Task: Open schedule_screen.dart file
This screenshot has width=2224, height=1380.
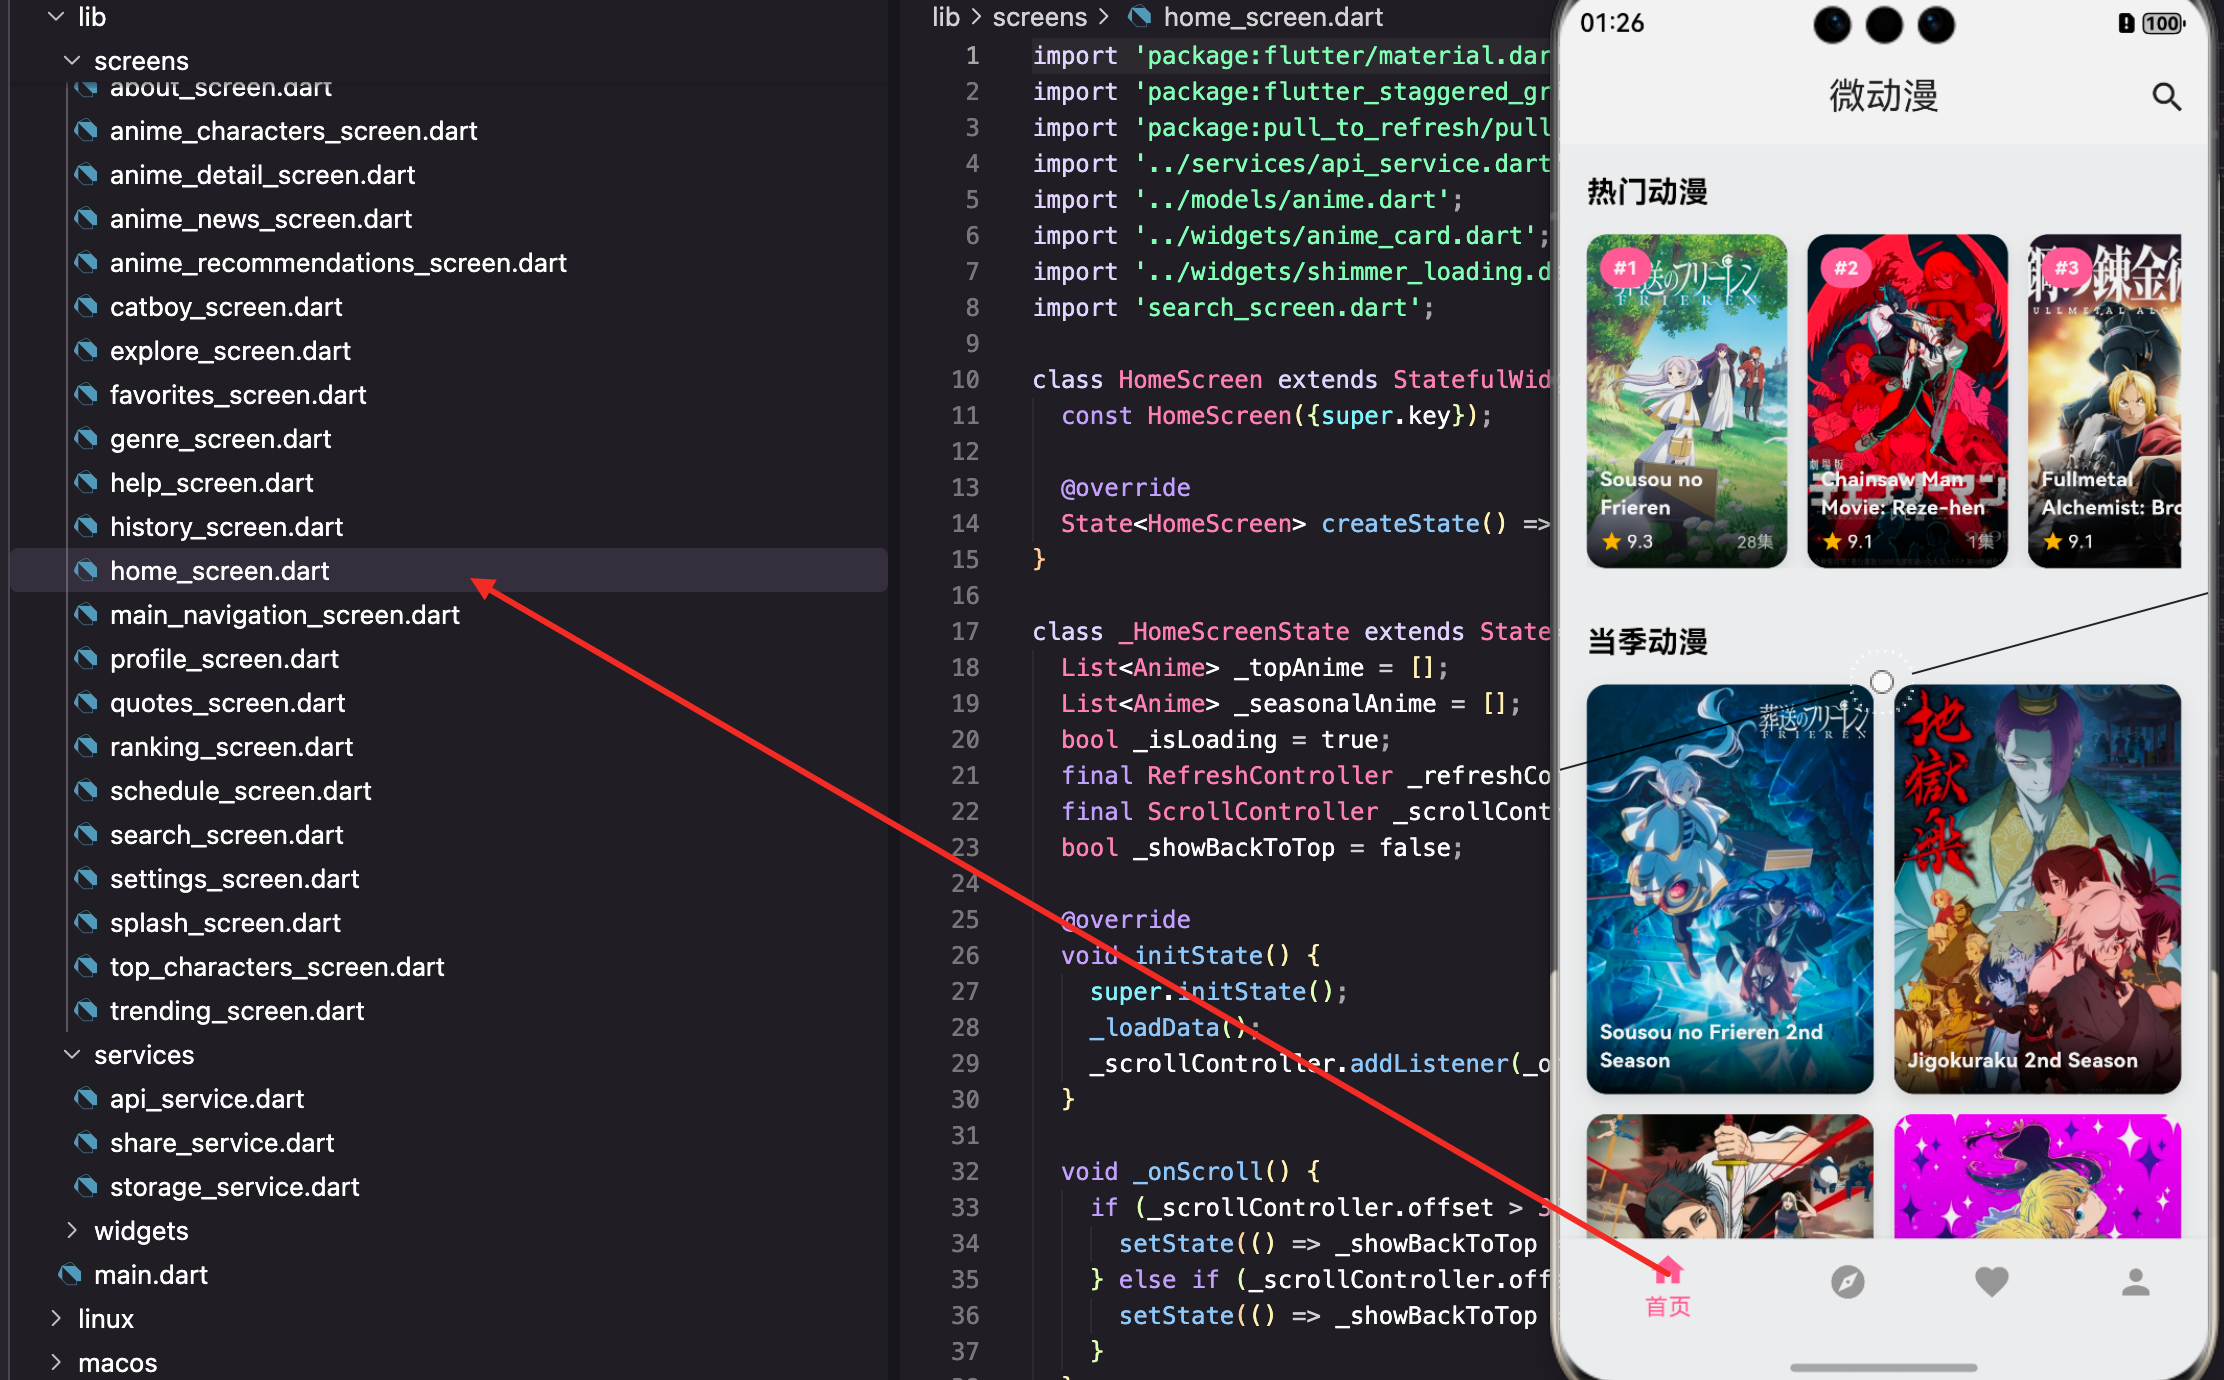Action: tap(240, 791)
